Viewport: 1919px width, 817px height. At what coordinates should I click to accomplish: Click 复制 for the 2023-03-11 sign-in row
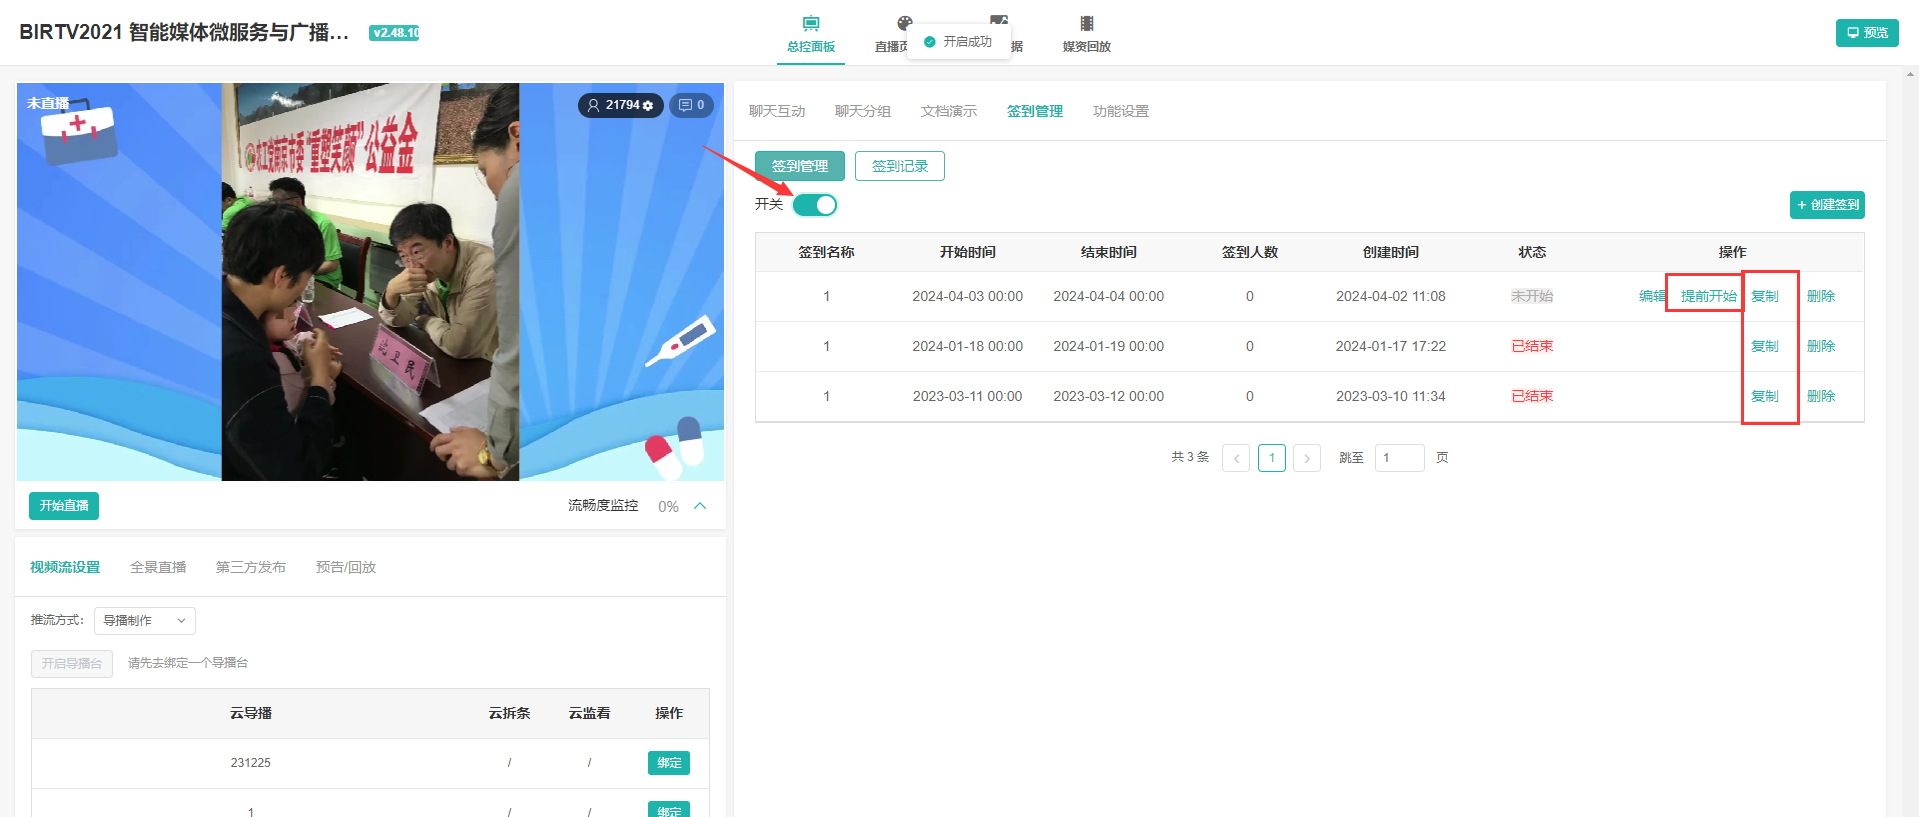coord(1765,396)
